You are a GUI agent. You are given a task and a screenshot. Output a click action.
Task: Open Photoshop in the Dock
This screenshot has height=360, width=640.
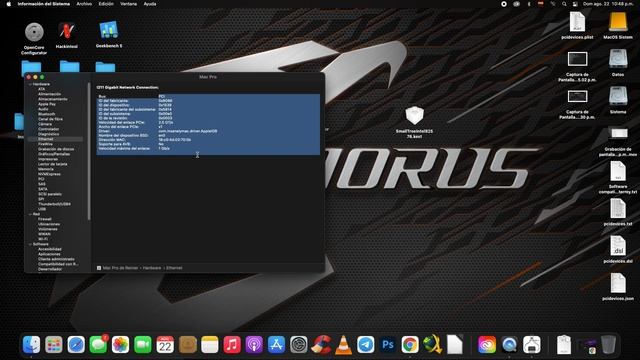(x=388, y=345)
